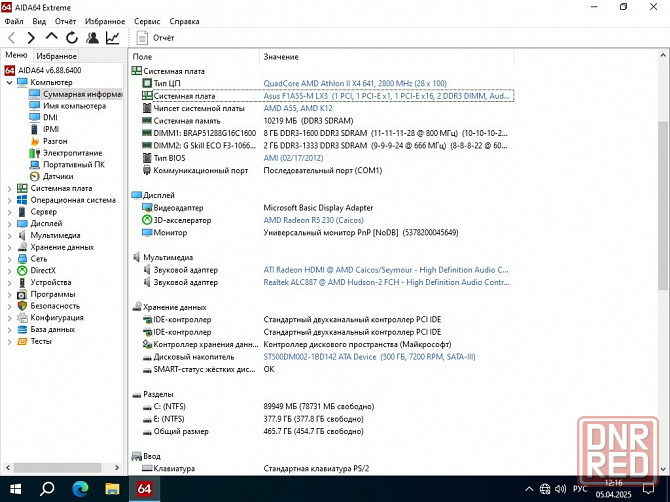
Task: Click the vertical scrollbar of the report
Action: (663, 206)
